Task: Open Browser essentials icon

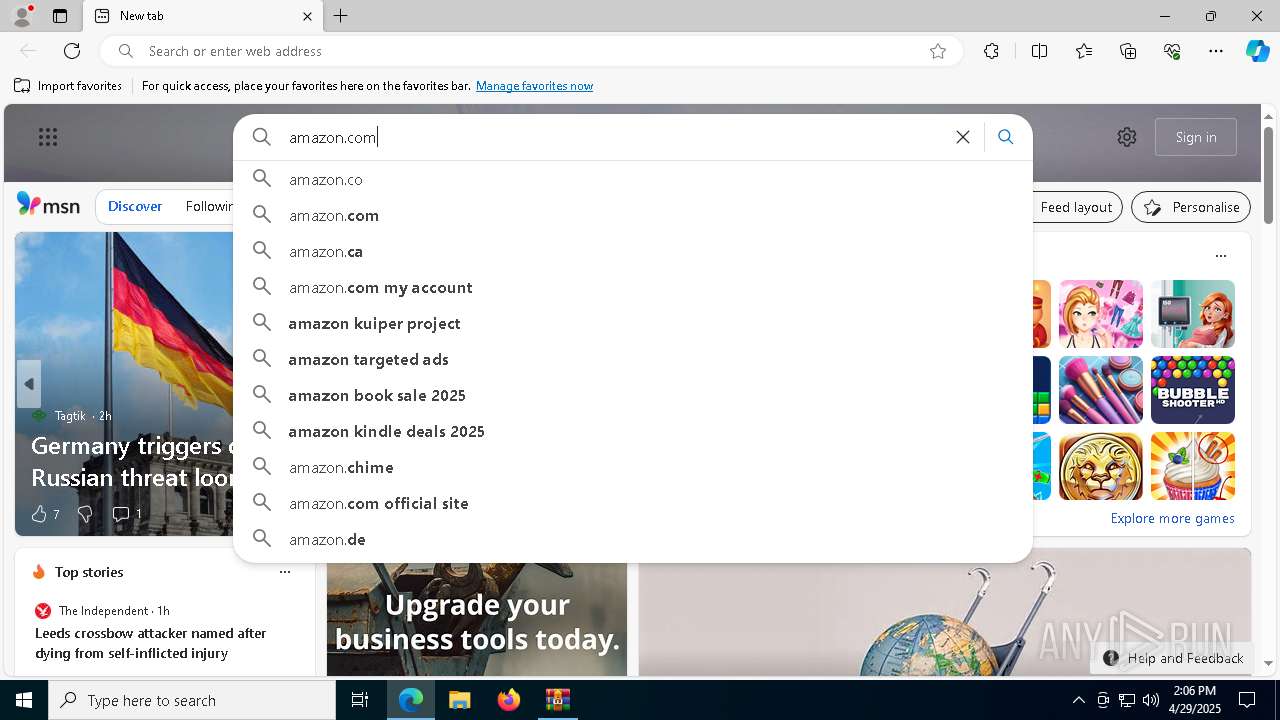Action: tap(1172, 51)
